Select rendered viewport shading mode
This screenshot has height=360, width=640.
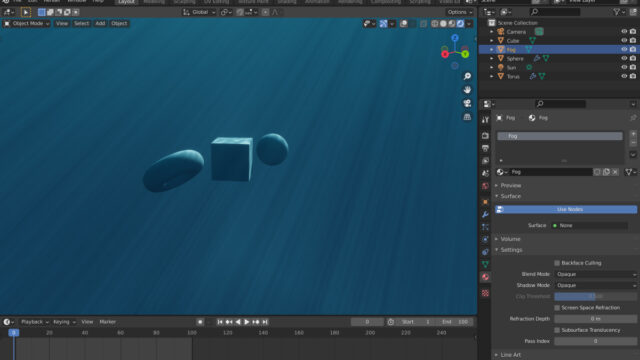click(460, 24)
